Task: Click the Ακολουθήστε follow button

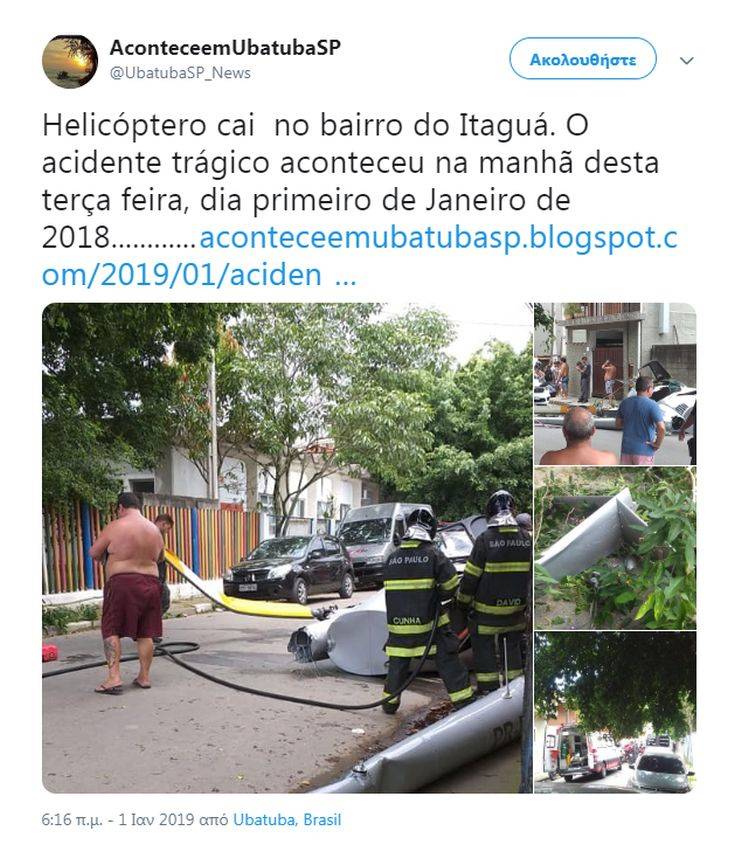Action: tap(583, 59)
